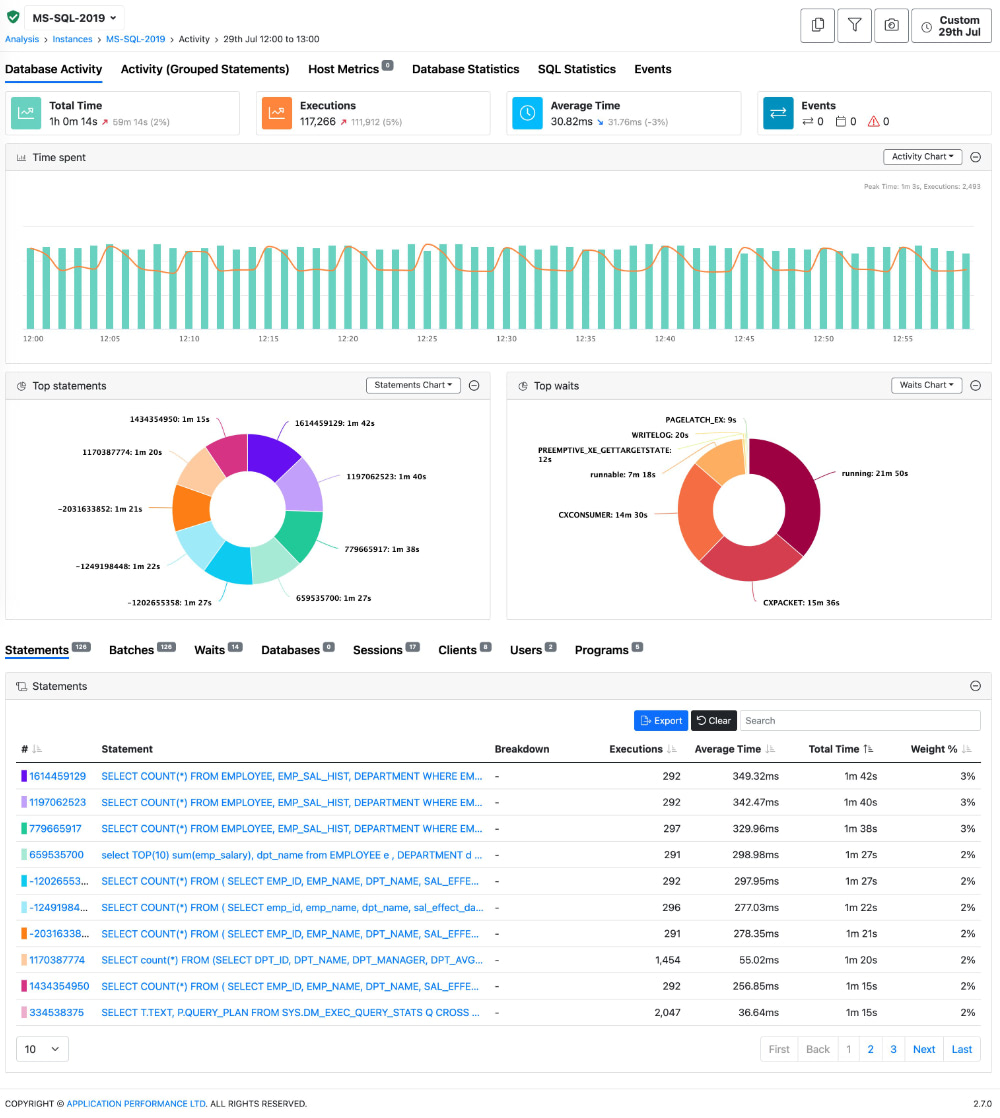Open the Activity Chart dropdown
The height and width of the screenshot is (1118, 1000).
(922, 156)
